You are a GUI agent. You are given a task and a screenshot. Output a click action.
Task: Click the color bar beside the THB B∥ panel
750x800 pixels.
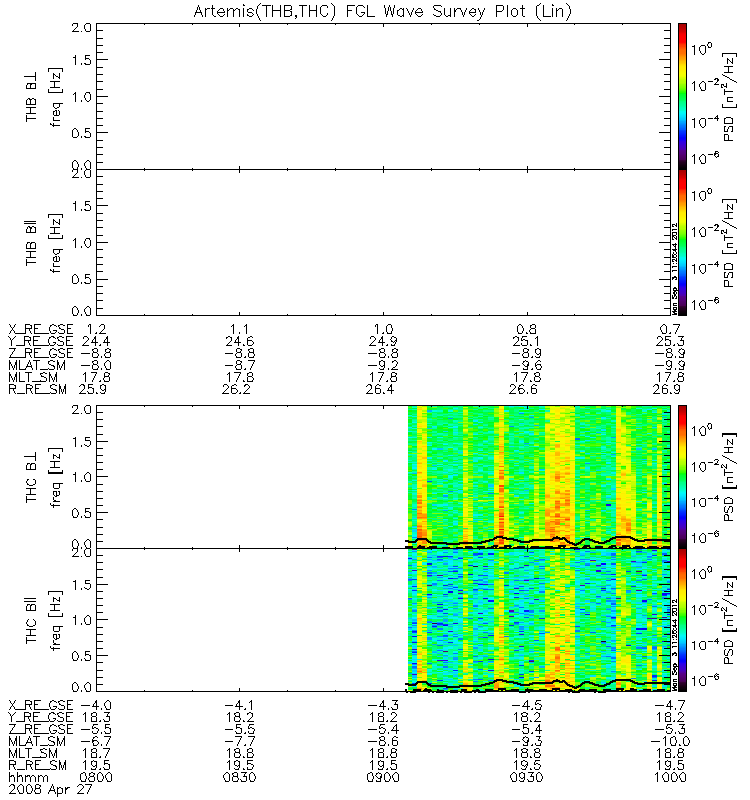pos(682,242)
